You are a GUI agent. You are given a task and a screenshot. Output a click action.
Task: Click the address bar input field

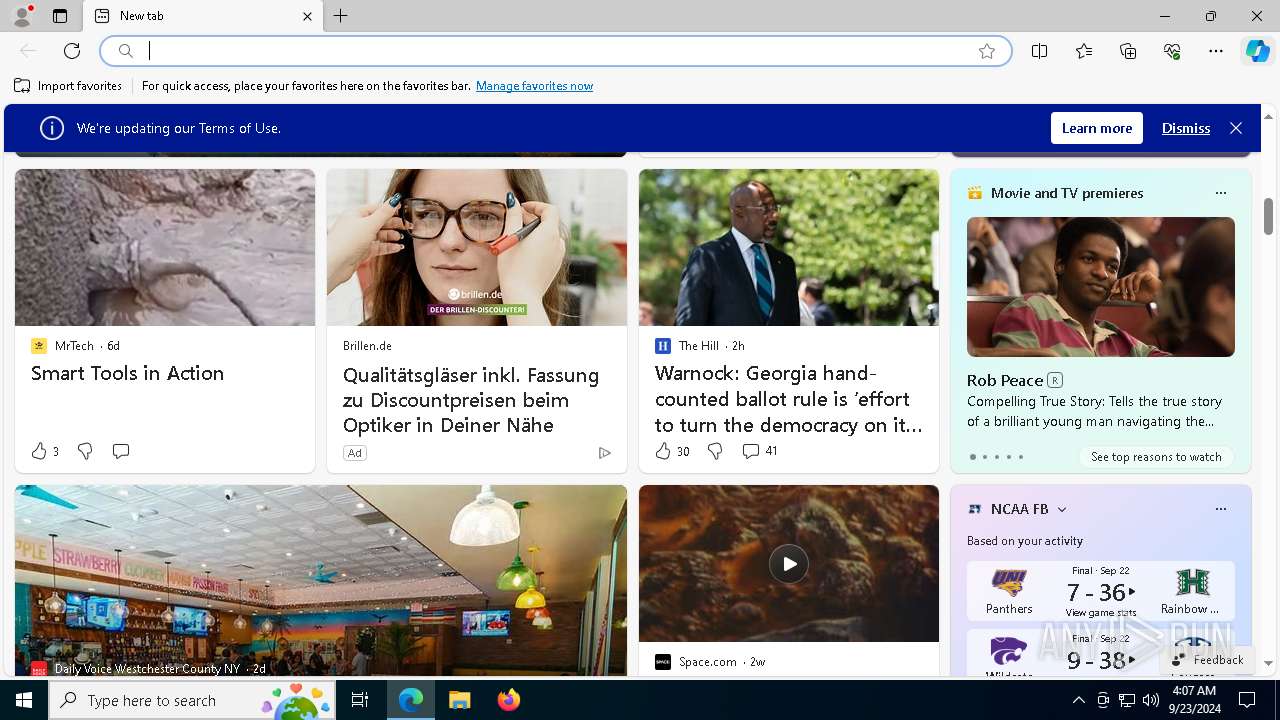(555, 51)
